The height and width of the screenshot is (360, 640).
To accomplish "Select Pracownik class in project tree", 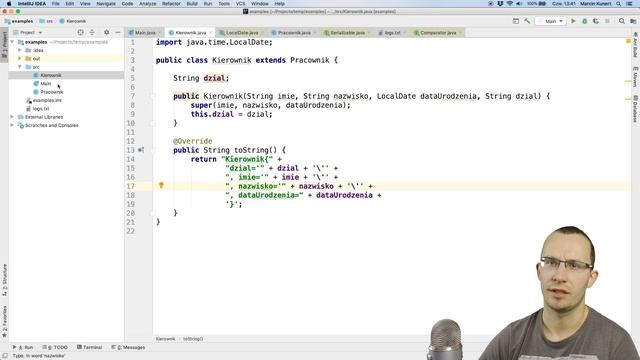I will (x=52, y=92).
